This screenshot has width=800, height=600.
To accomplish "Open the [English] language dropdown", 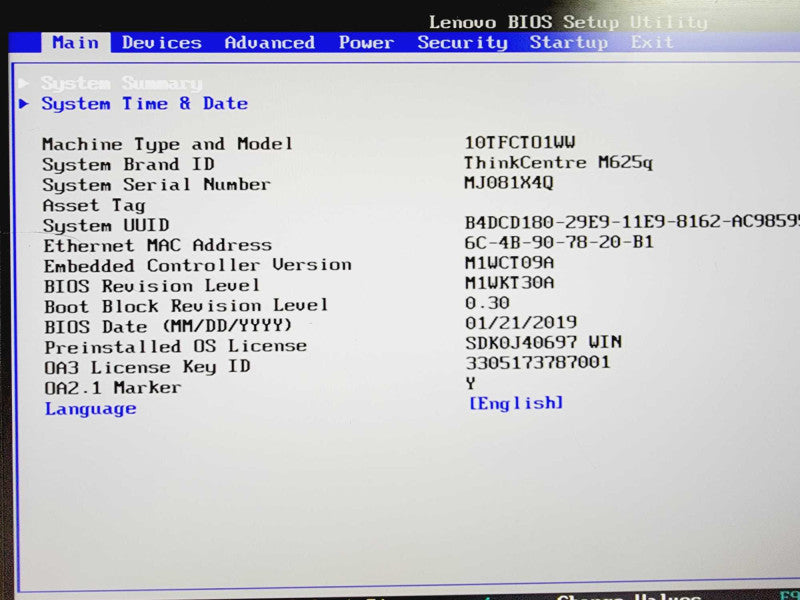I will point(516,403).
